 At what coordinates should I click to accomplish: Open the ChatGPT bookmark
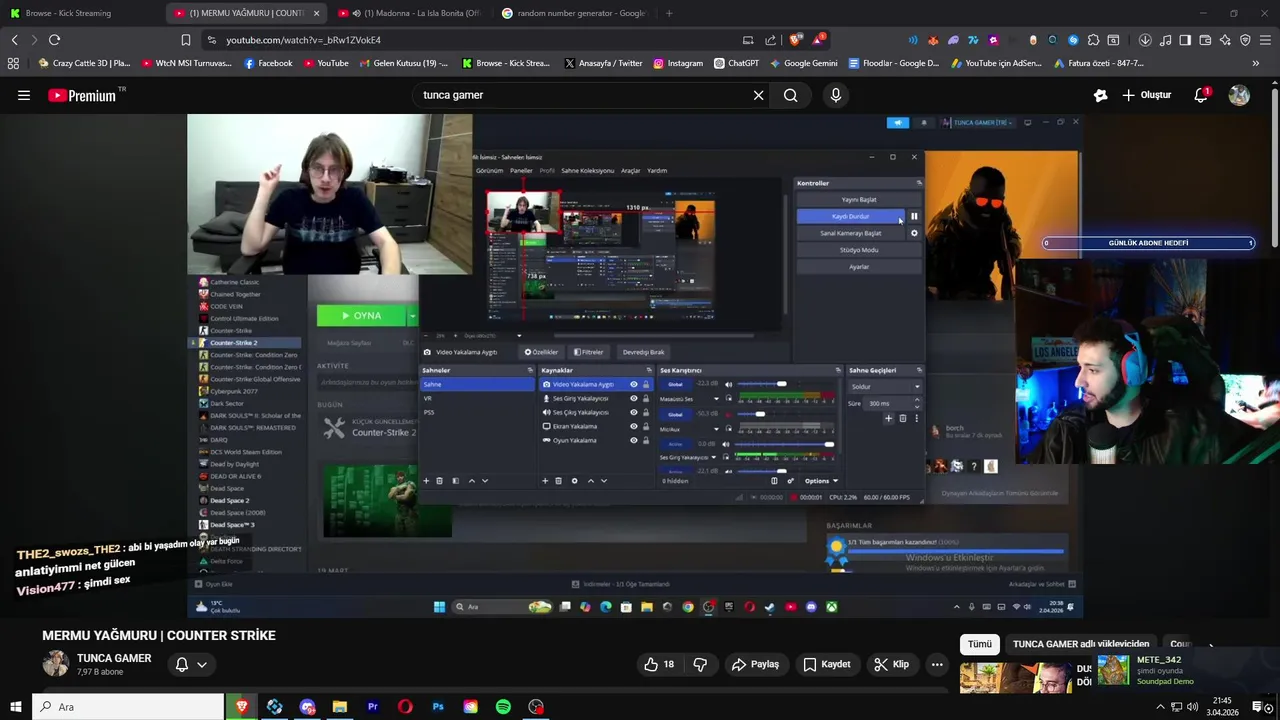(x=736, y=63)
